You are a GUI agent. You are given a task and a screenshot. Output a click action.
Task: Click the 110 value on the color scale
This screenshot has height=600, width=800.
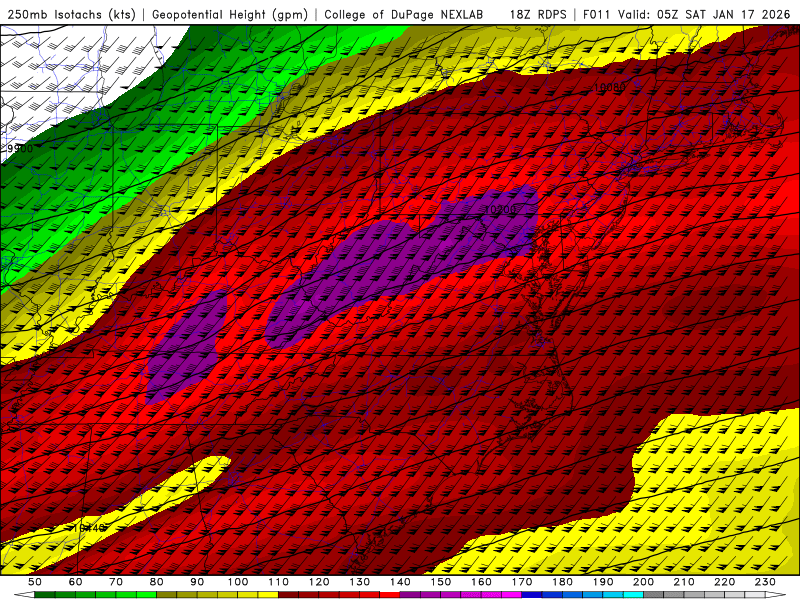click(x=278, y=582)
